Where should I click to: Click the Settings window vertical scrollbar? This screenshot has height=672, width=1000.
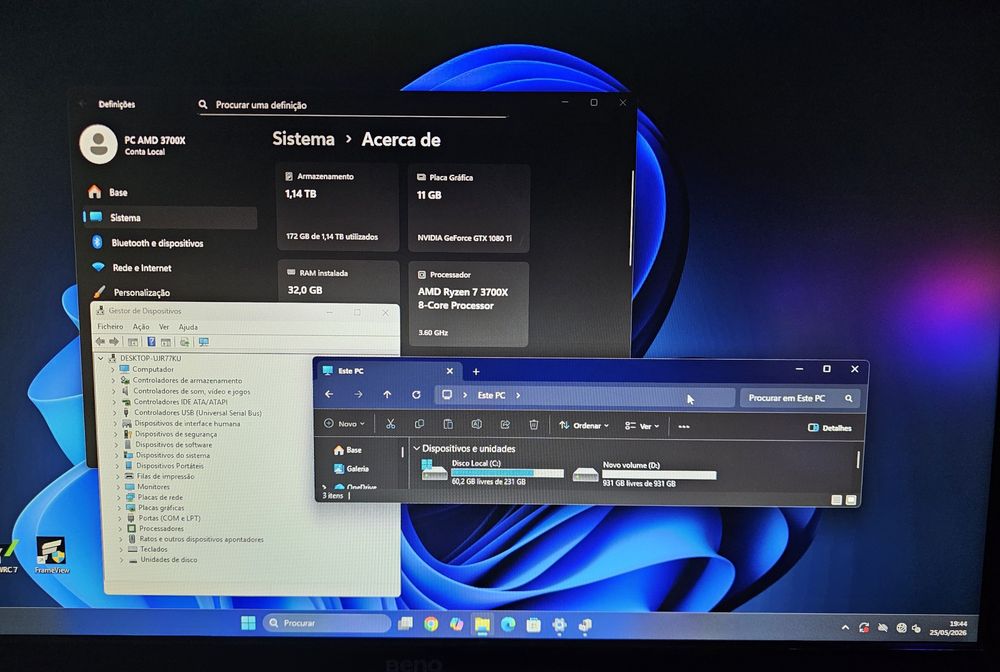(631, 217)
